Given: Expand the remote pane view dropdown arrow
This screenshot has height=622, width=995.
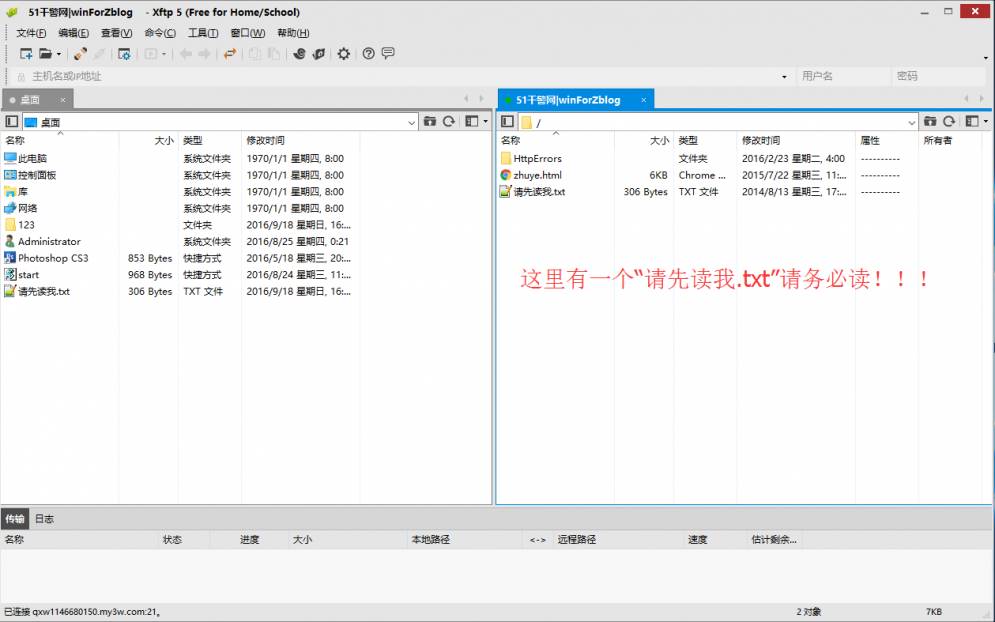Looking at the screenshot, I should pos(985,121).
